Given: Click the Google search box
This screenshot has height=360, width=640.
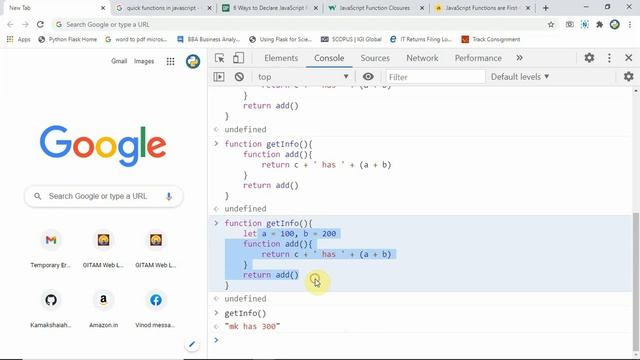Looking at the screenshot, I should coord(104,196).
